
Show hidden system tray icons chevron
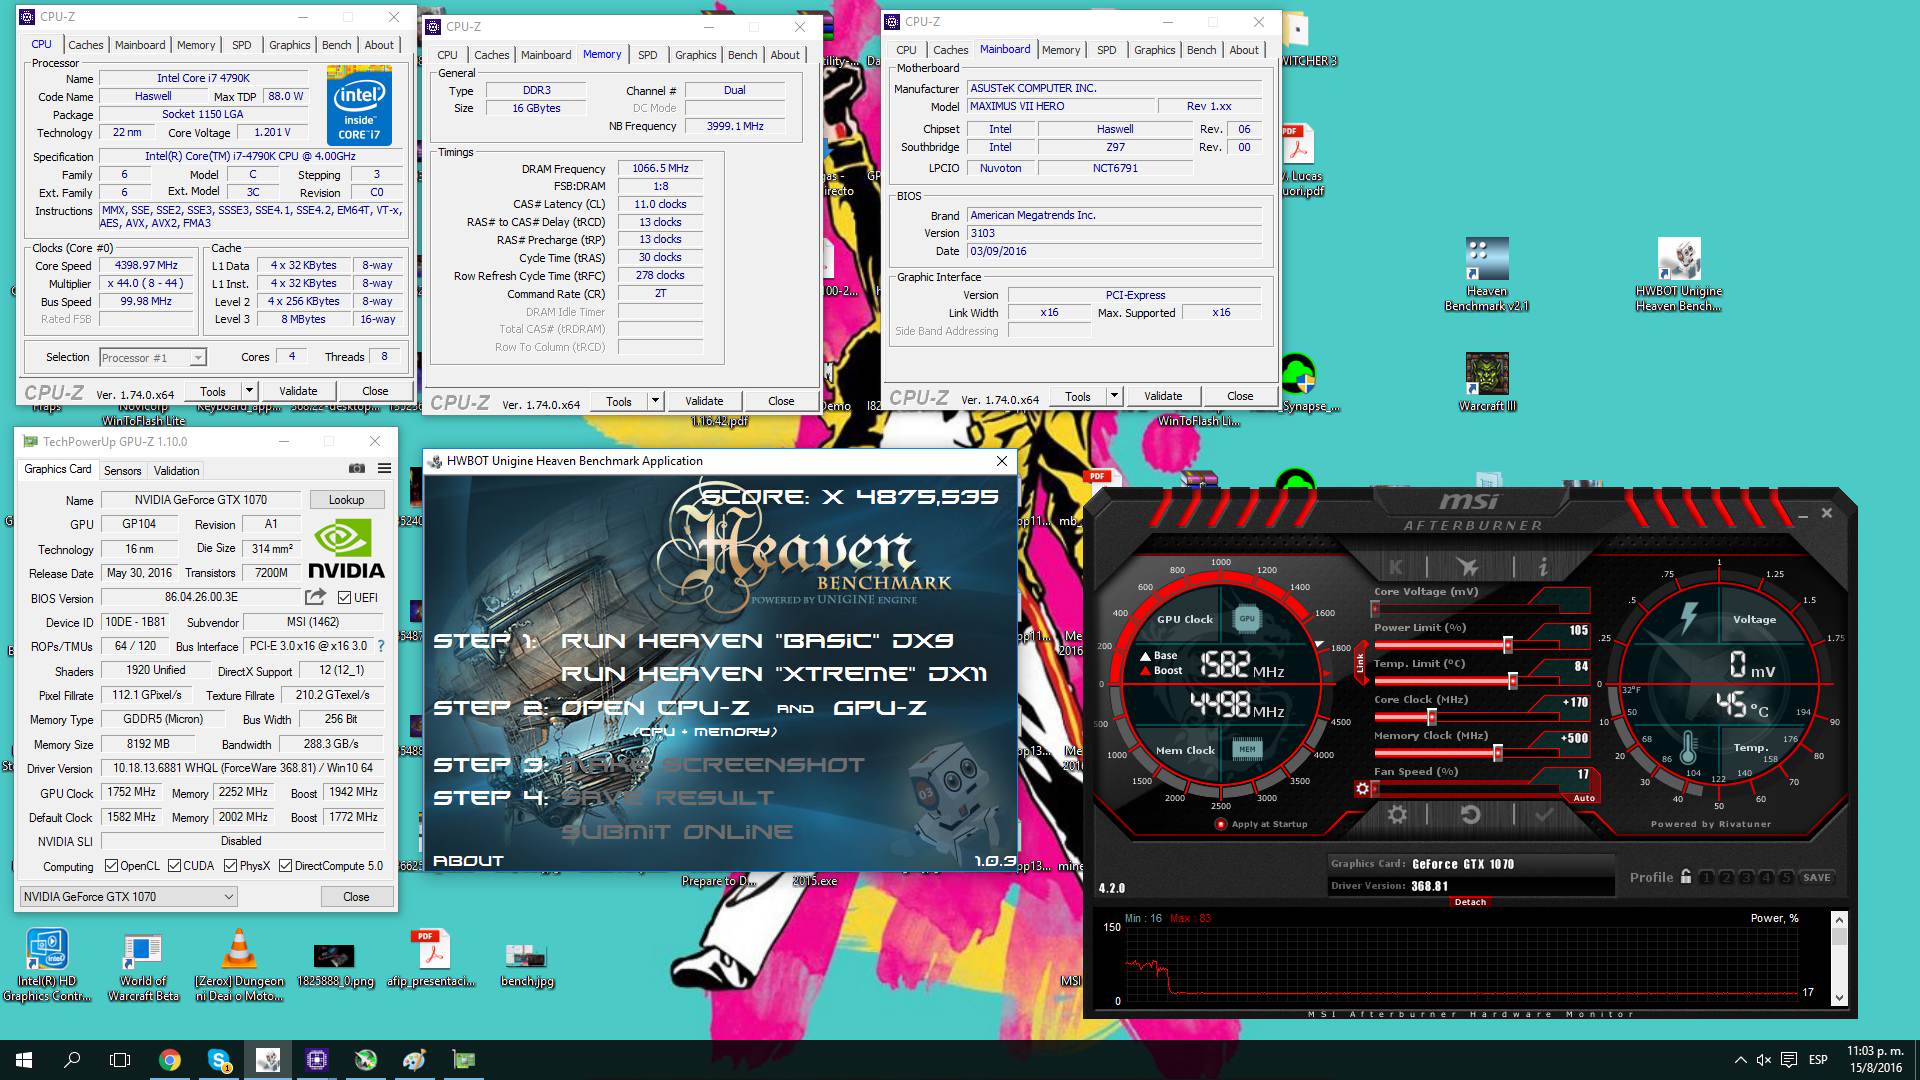pyautogui.click(x=1740, y=1060)
